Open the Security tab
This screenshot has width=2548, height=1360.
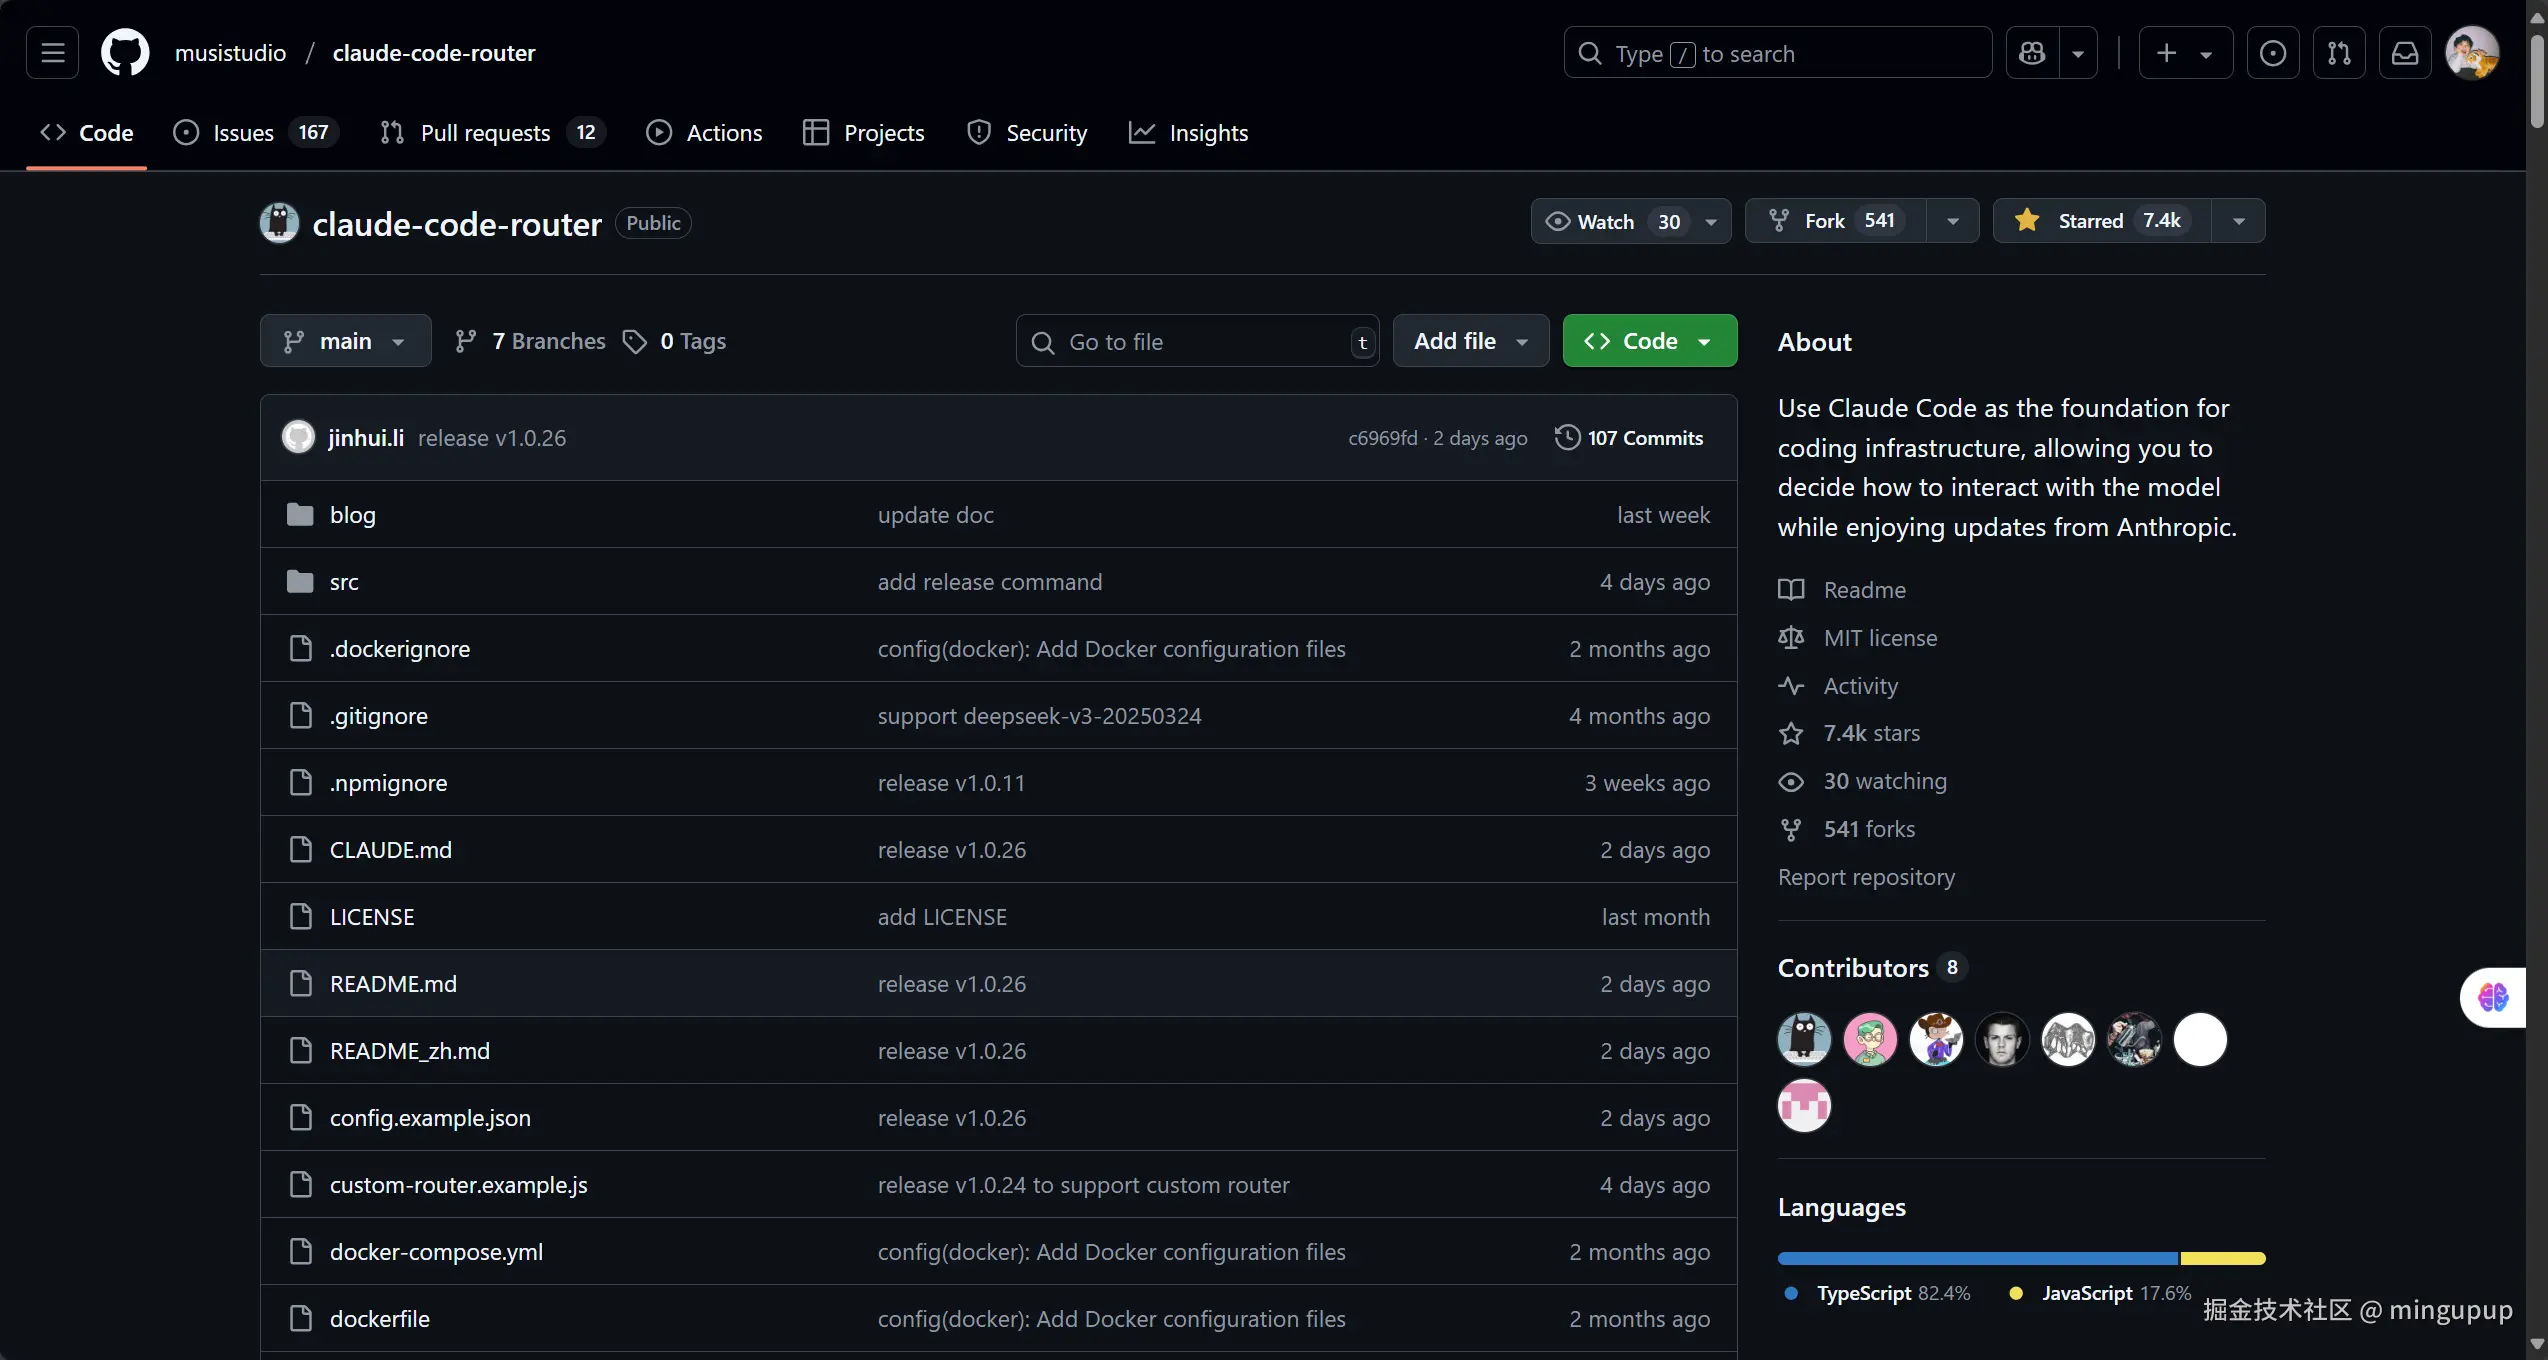click(1027, 132)
